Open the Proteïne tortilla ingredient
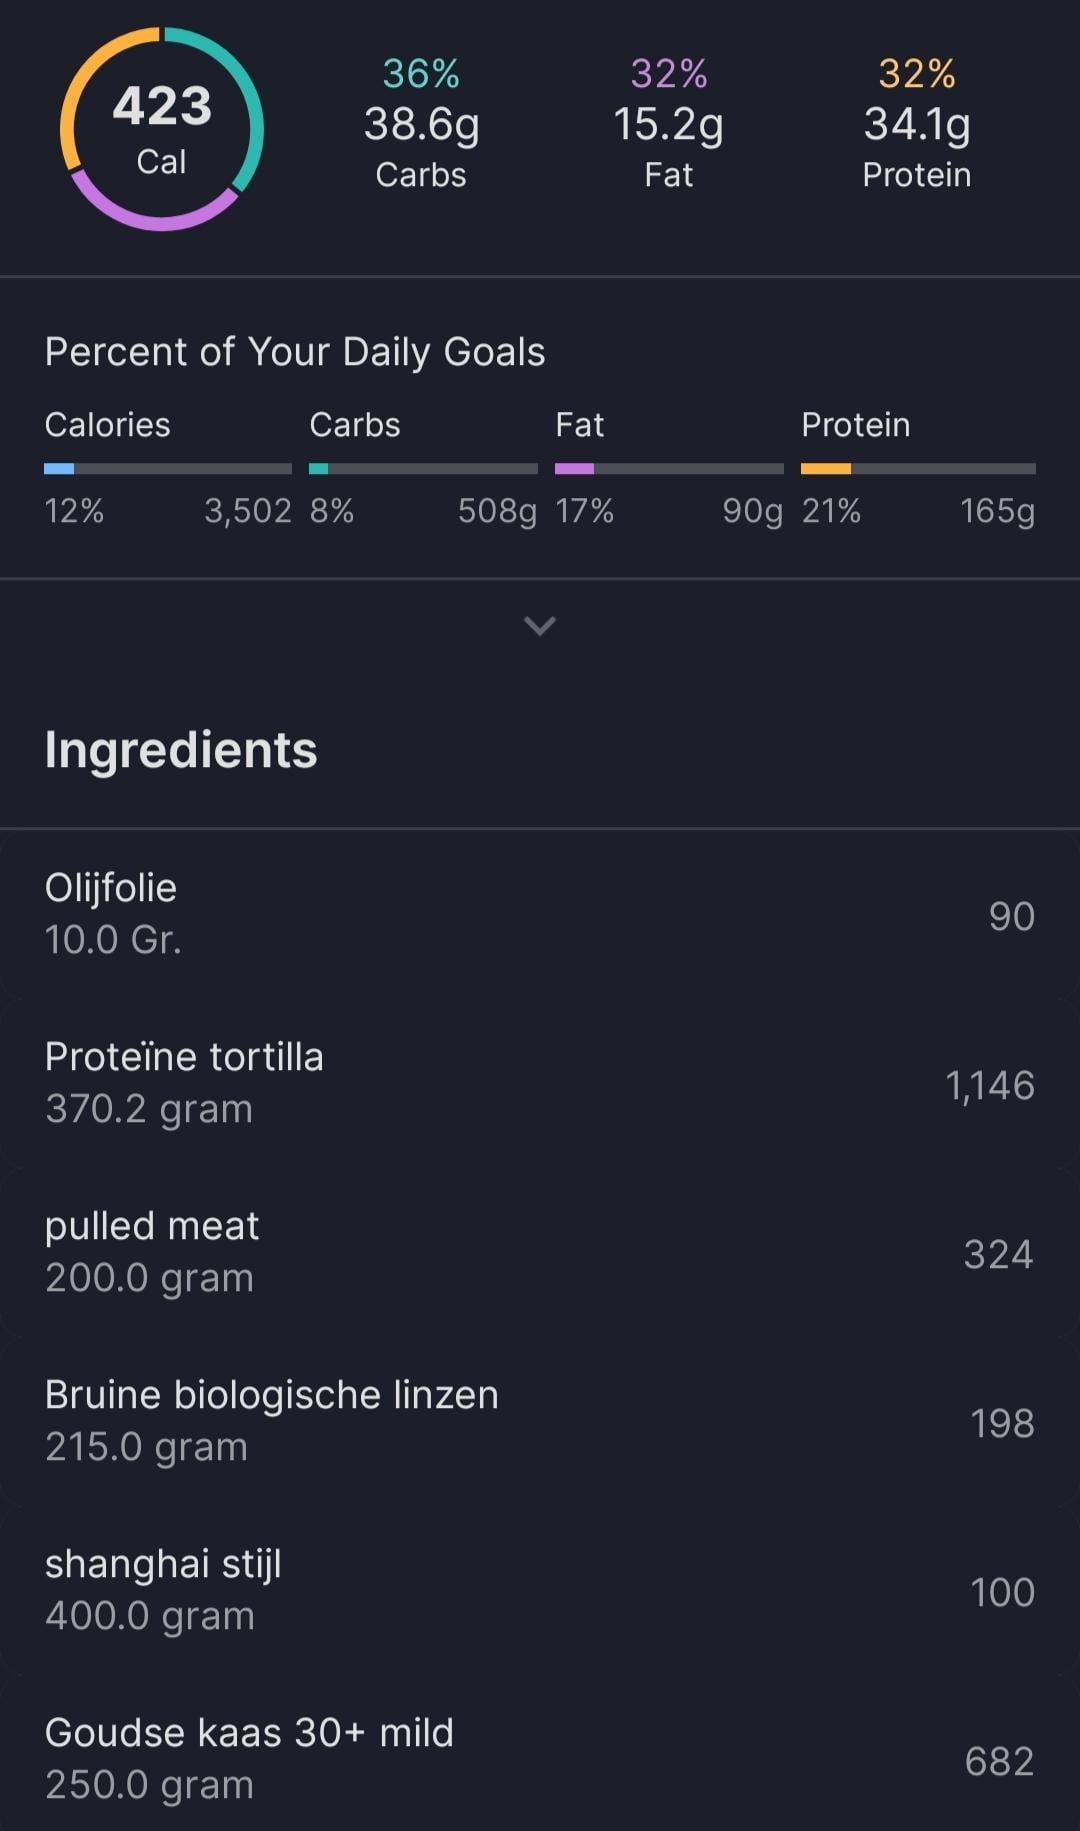Screen dimensions: 1080x1831 tap(540, 1083)
